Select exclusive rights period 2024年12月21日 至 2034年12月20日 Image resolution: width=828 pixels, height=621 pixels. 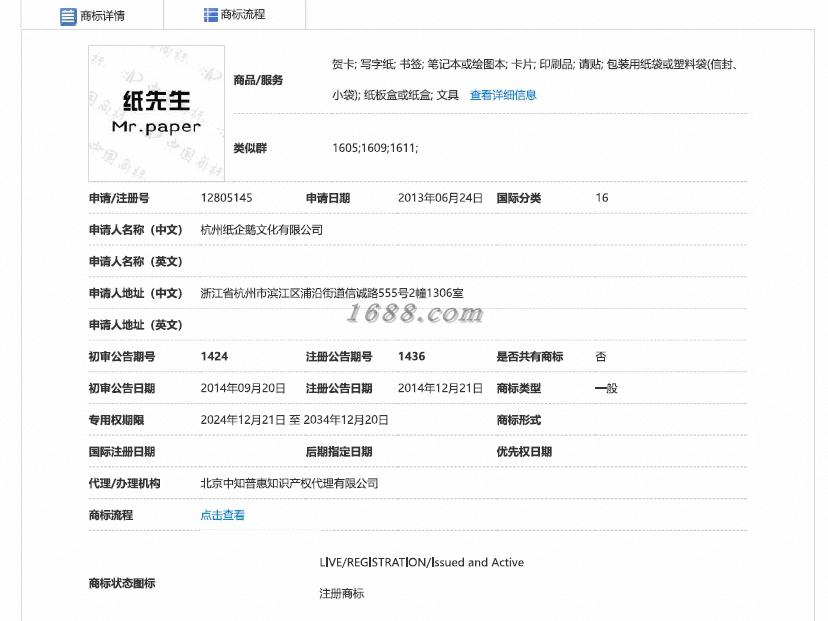click(294, 420)
